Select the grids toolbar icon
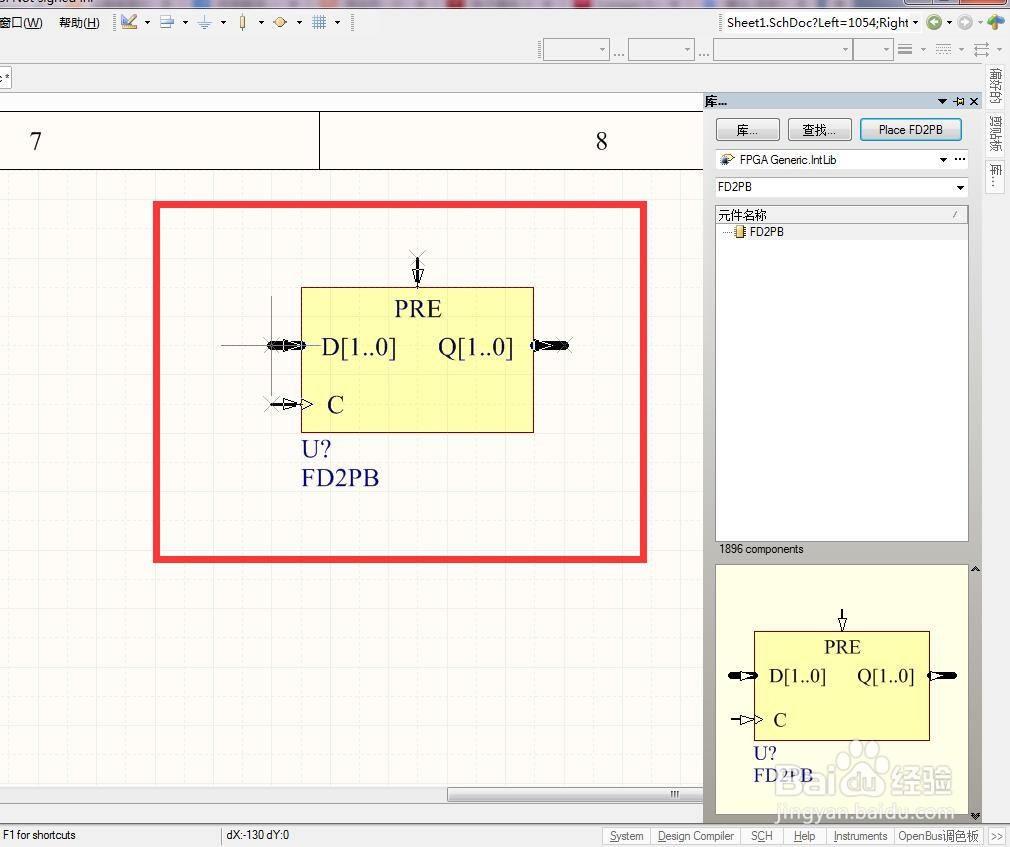 coord(319,23)
